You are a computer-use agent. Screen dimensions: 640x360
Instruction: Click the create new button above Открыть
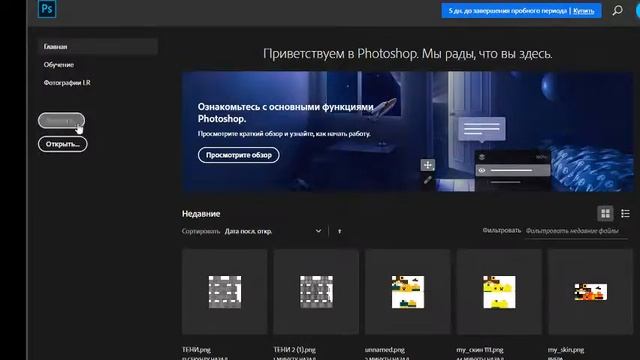pos(61,120)
